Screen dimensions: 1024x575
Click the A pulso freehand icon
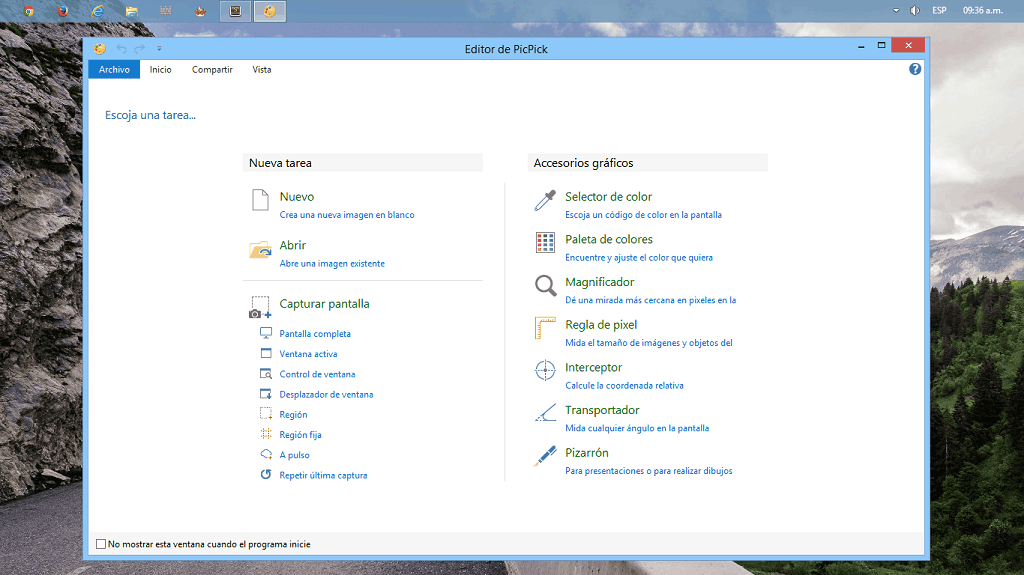coord(266,454)
